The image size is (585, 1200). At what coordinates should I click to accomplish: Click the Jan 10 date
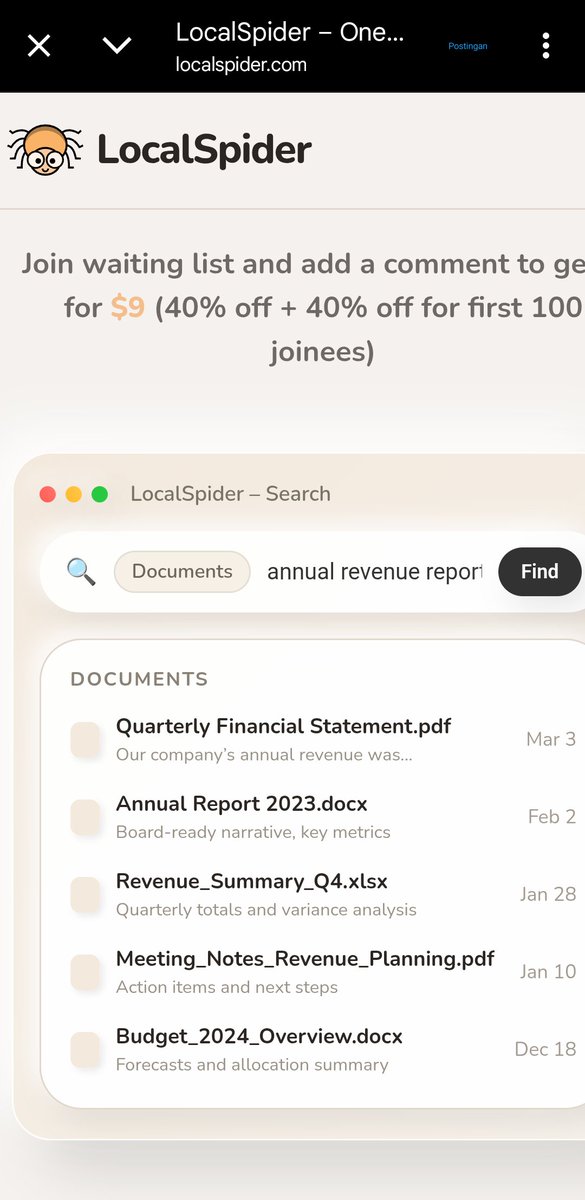click(x=548, y=972)
